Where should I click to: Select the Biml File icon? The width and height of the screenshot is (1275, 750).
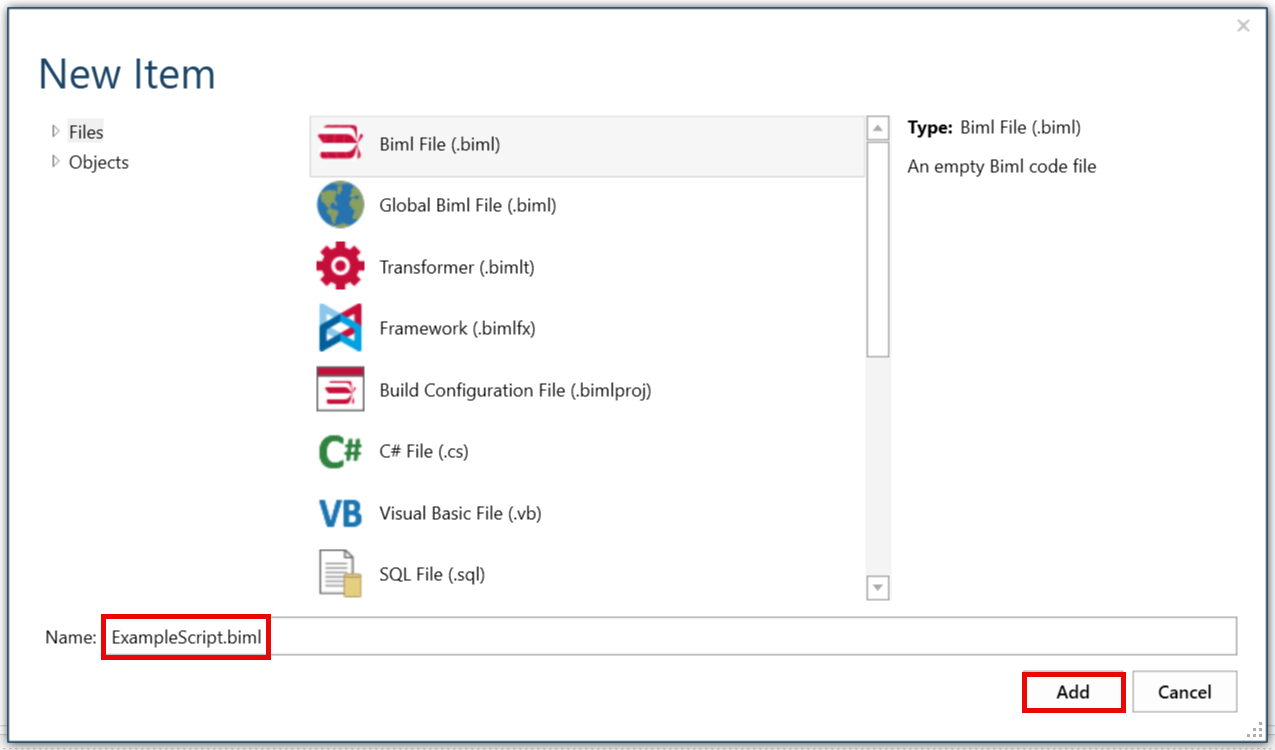click(x=340, y=145)
